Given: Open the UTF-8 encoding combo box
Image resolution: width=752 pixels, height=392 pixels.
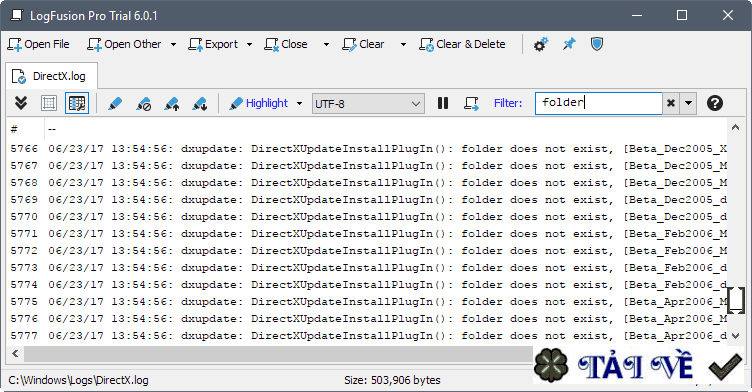Looking at the screenshot, I should (x=368, y=104).
